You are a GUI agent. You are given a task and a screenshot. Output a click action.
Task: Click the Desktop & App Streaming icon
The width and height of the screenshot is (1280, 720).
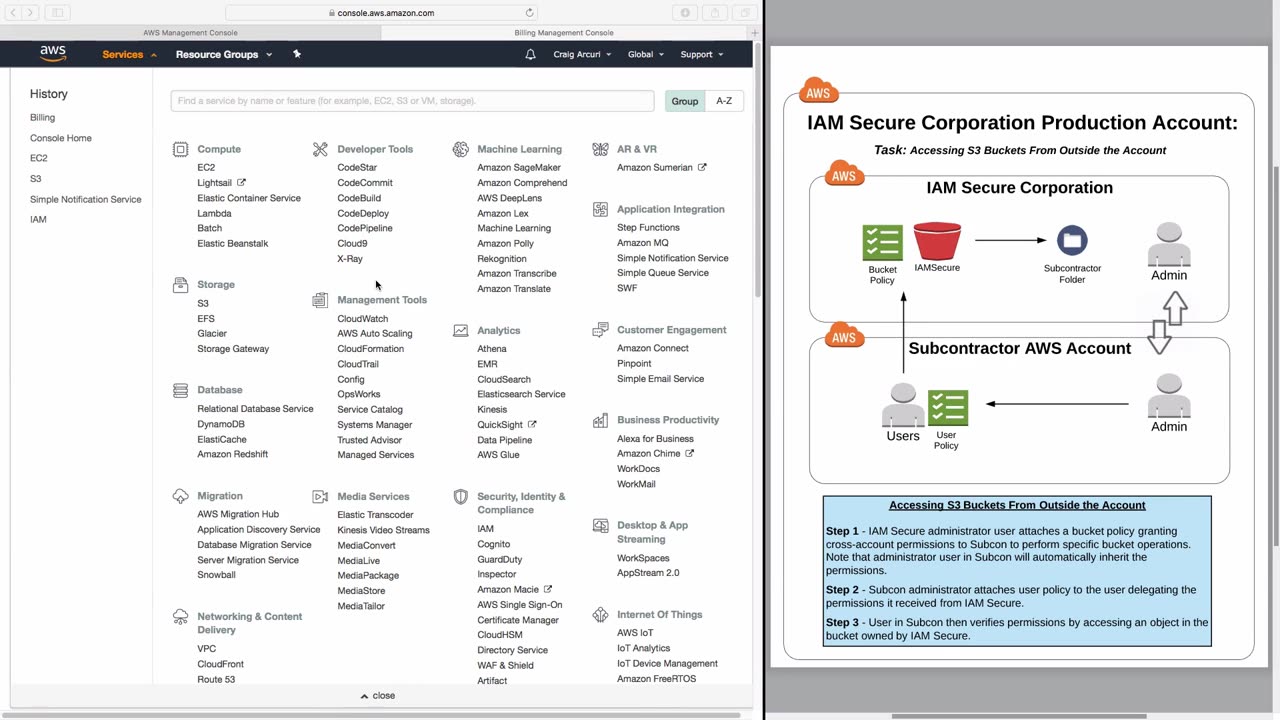click(600, 525)
